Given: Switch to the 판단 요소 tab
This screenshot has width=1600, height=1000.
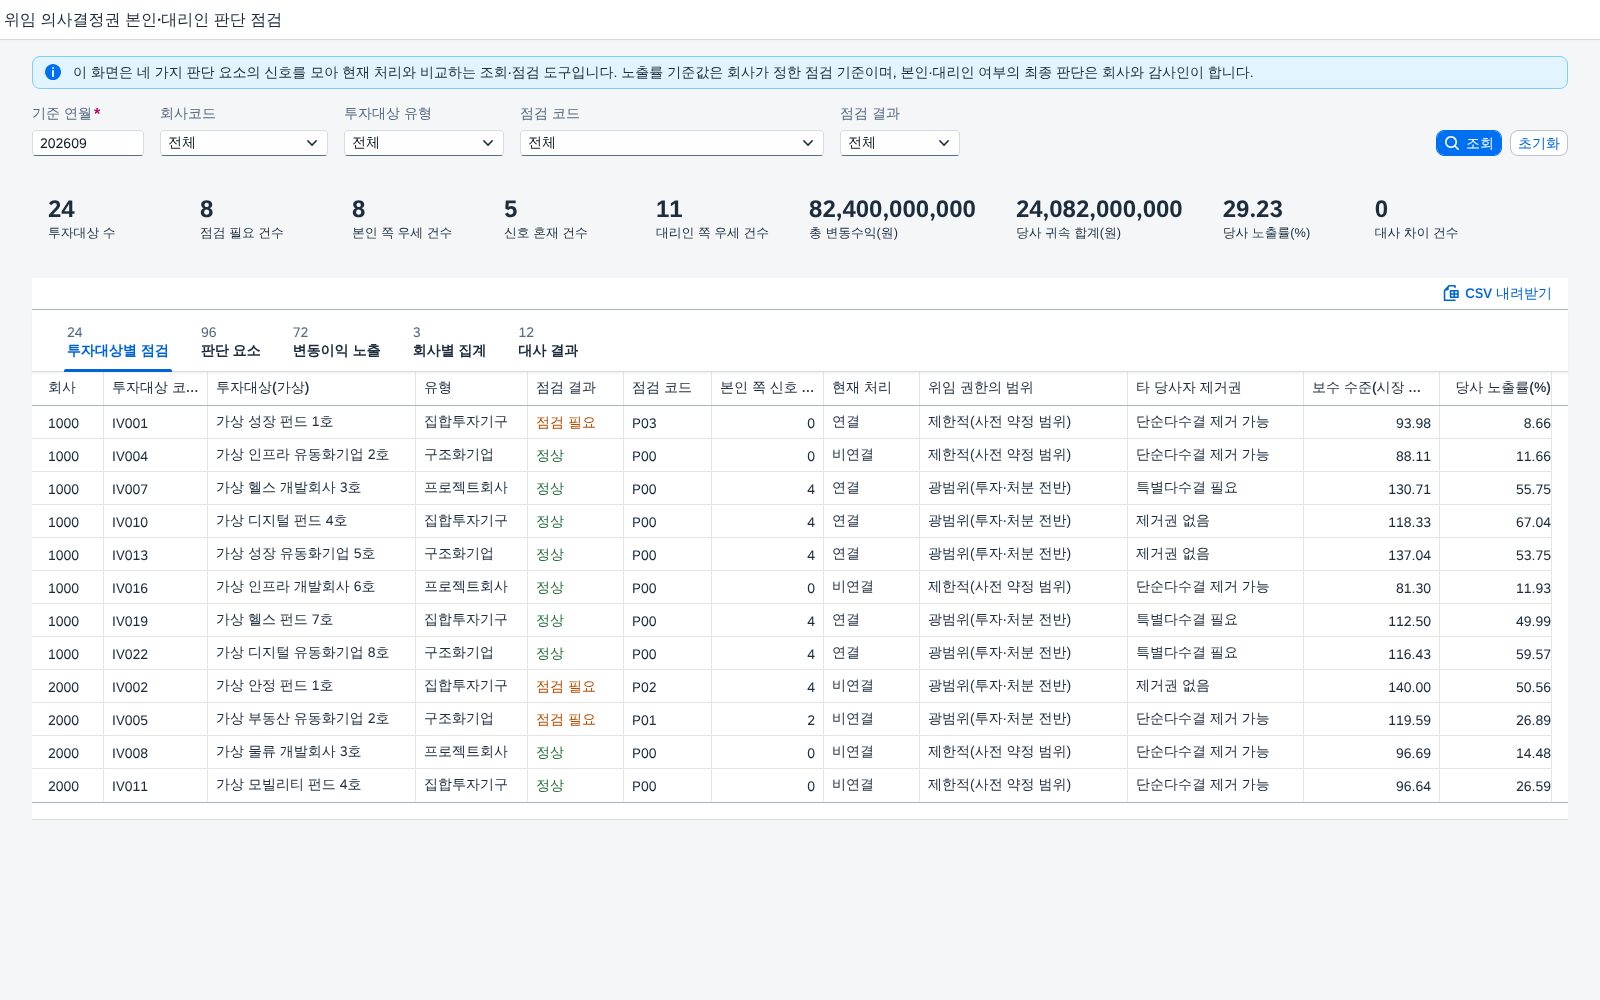Looking at the screenshot, I should pyautogui.click(x=230, y=342).
